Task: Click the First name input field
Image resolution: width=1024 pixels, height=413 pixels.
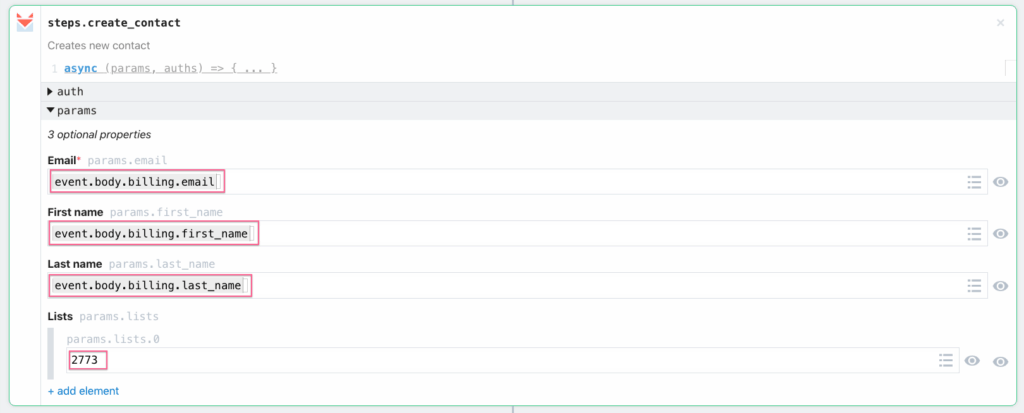Action: [500, 234]
